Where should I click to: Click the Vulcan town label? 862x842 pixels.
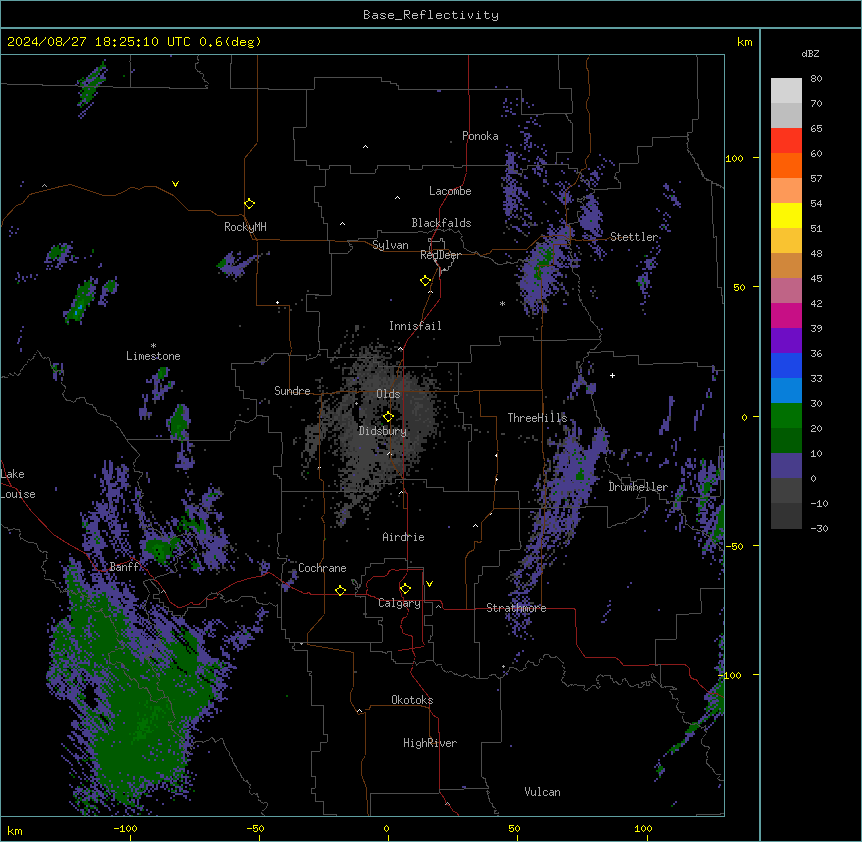tap(542, 792)
